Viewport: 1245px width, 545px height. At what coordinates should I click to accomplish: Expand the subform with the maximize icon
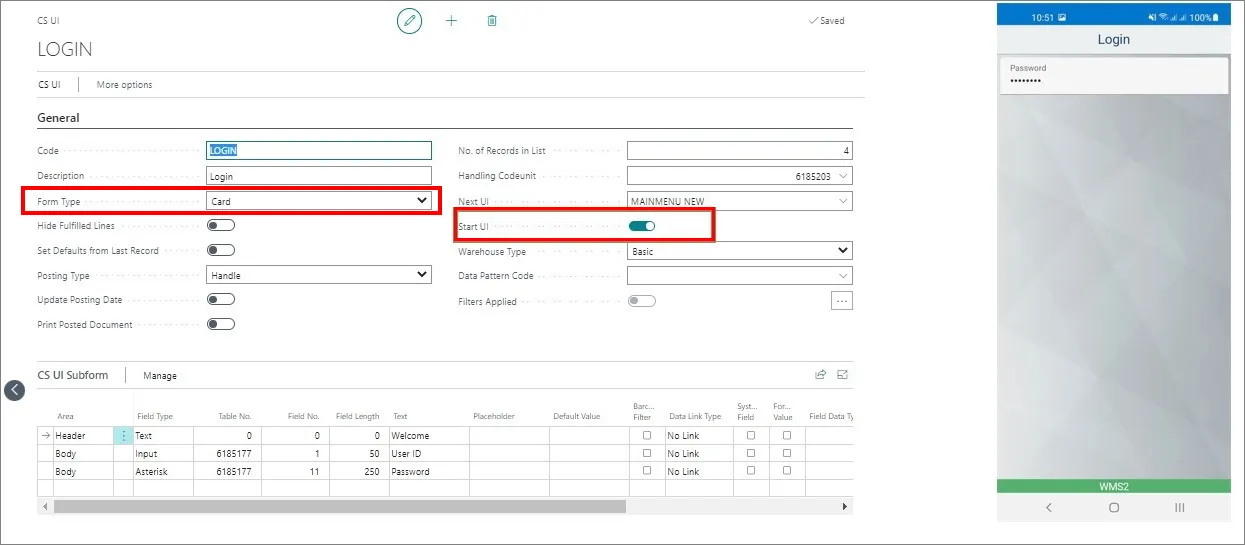pyautogui.click(x=842, y=375)
